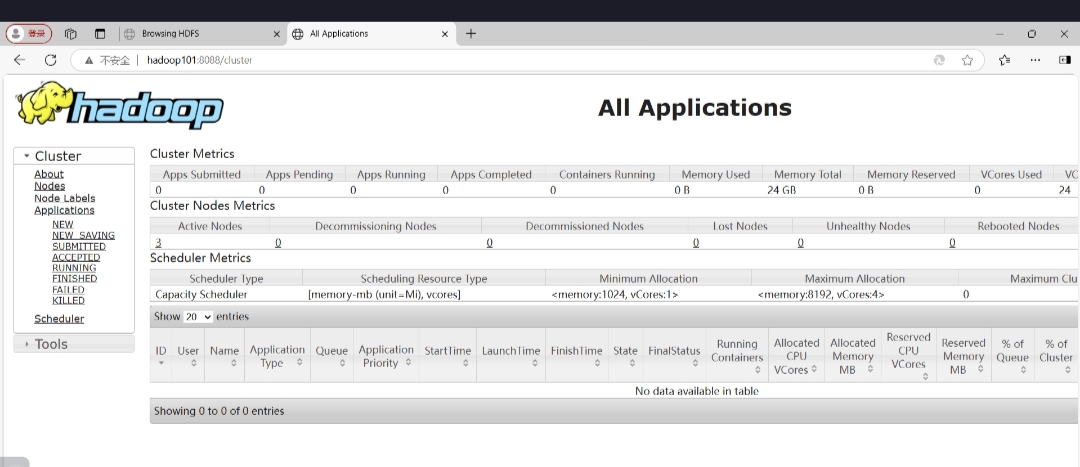
Task: Close the Browsing HDFS tab
Action: coord(277,34)
